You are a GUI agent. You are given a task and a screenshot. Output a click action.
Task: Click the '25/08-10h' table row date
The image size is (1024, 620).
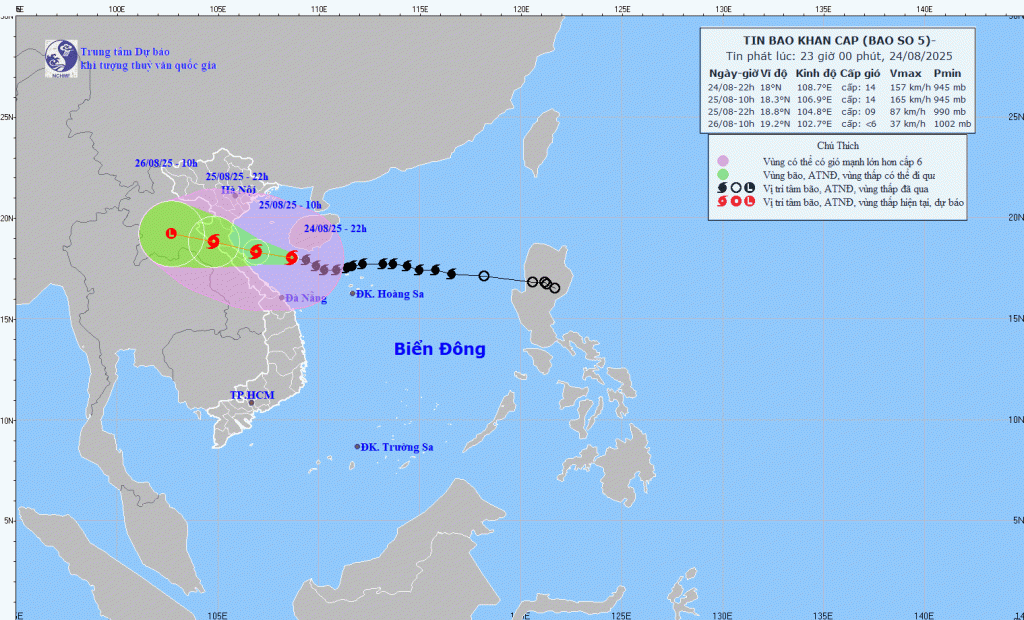731,99
